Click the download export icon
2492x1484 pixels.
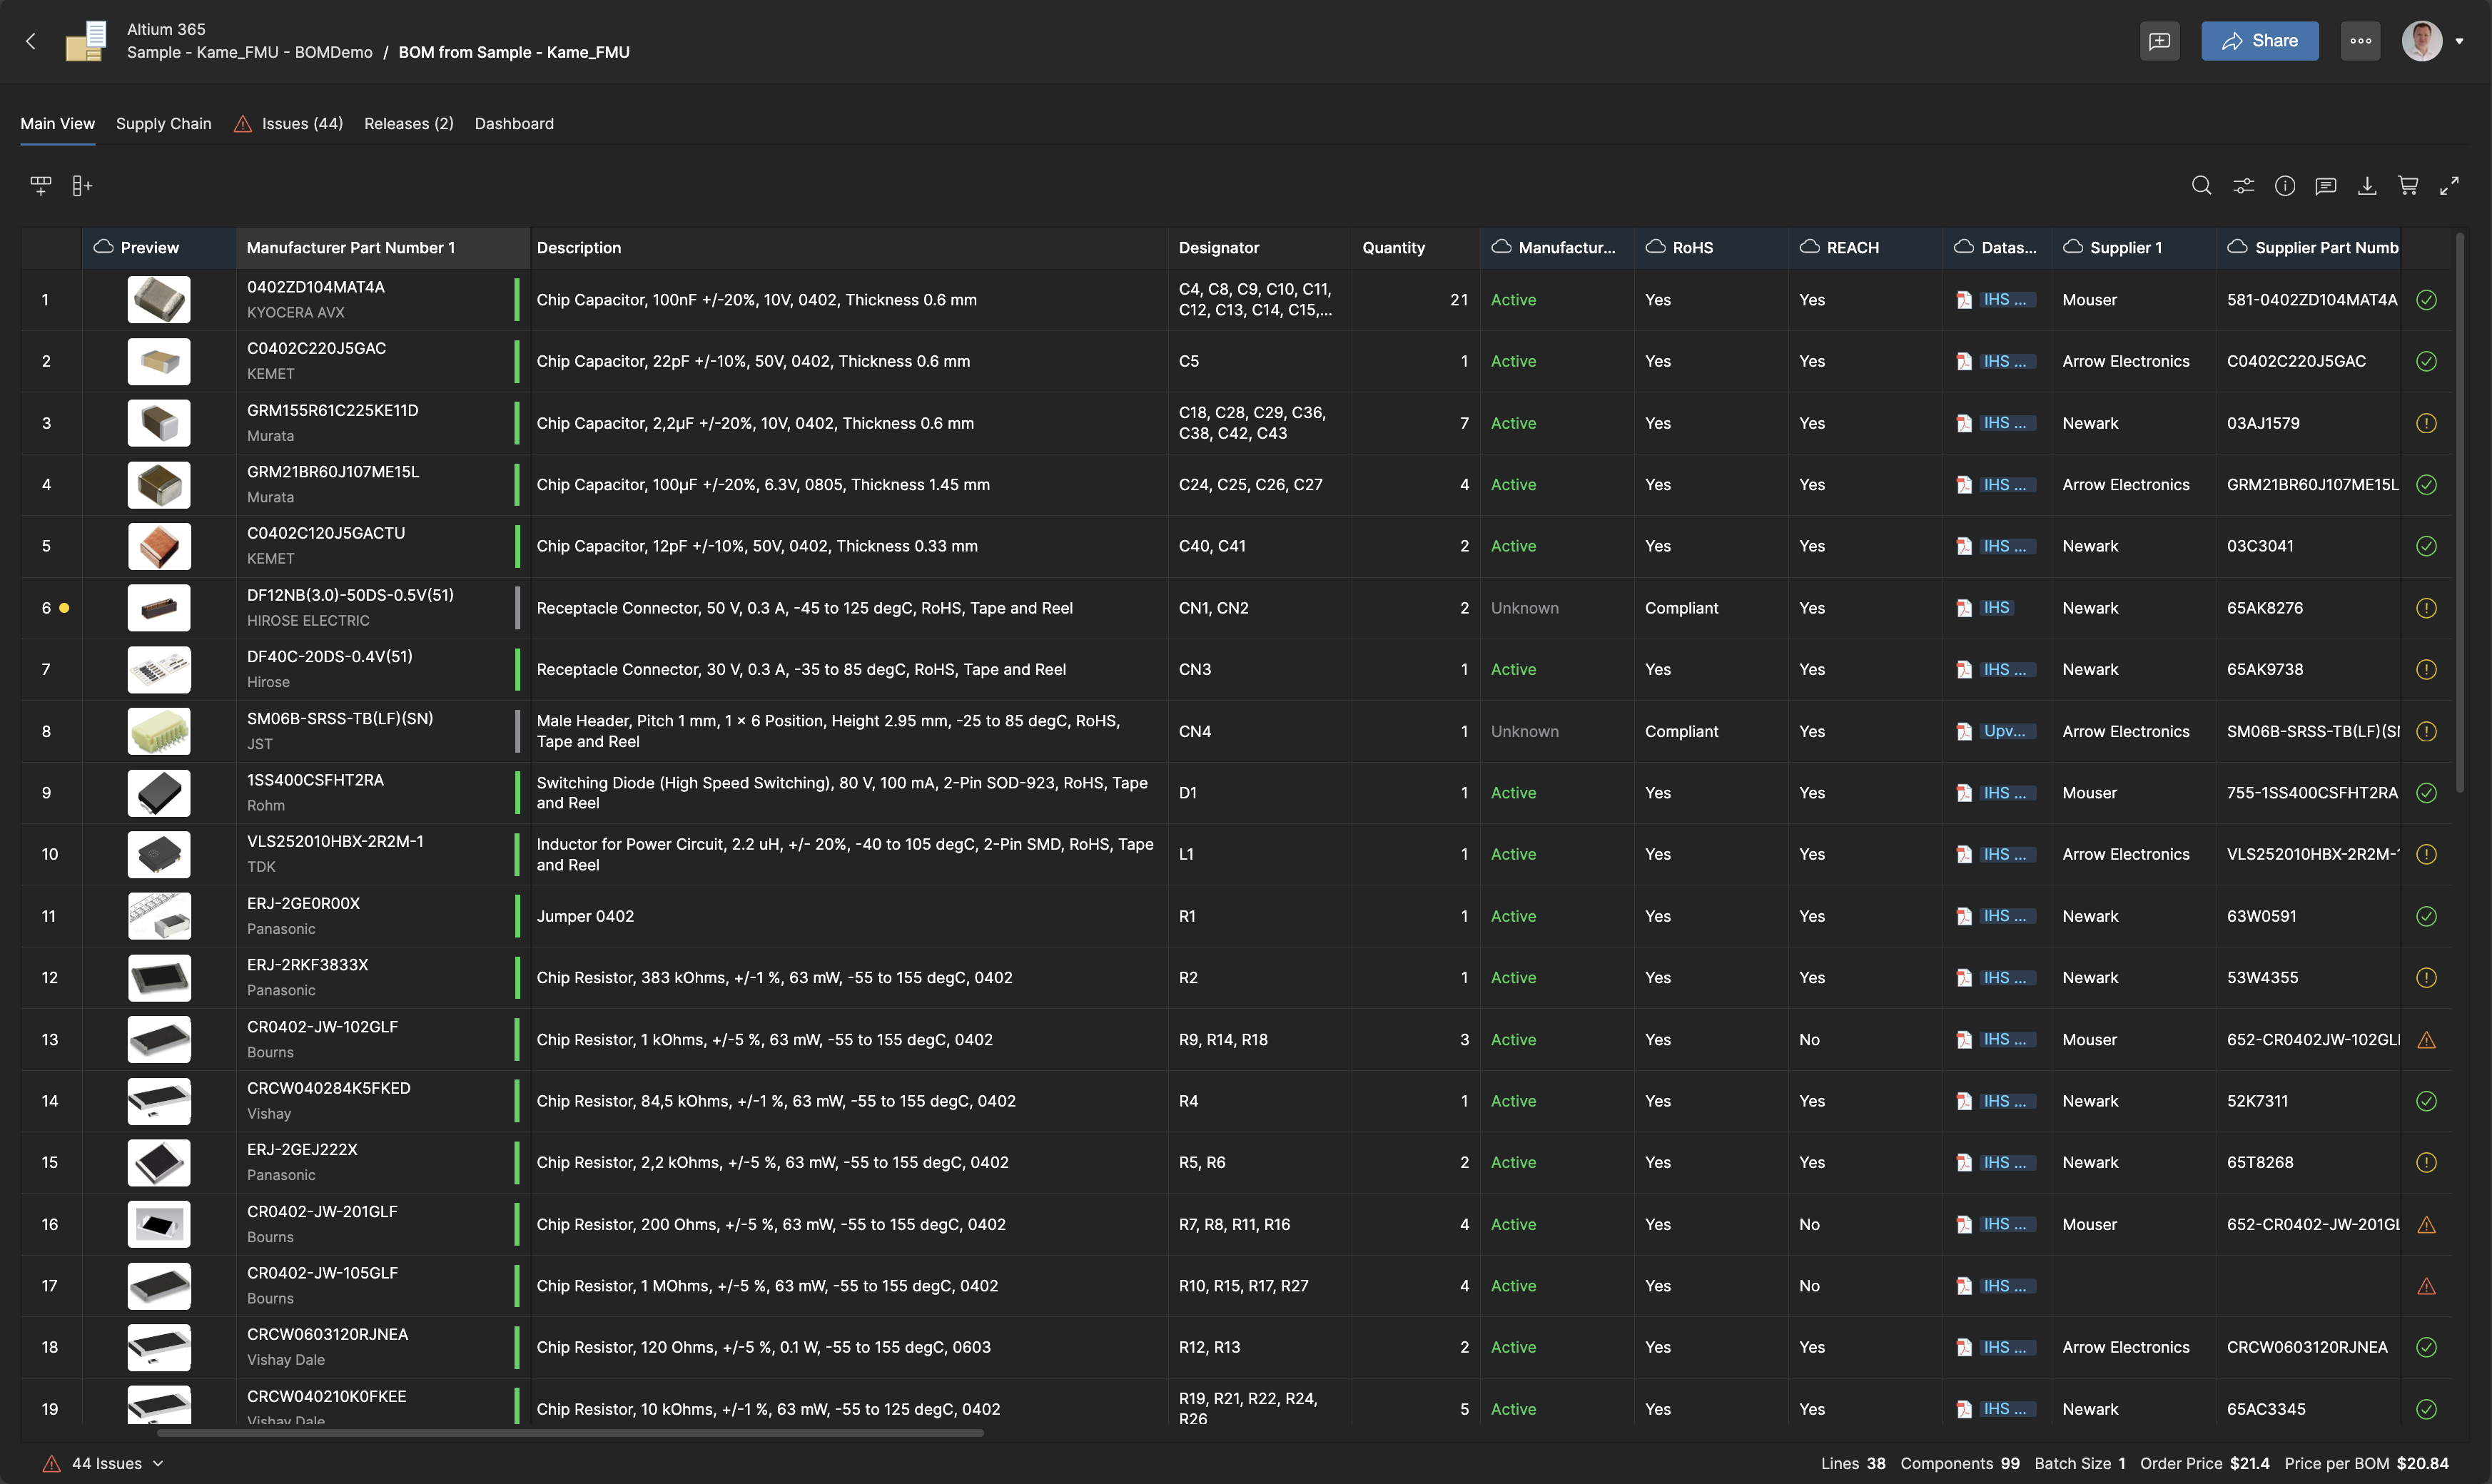click(2366, 186)
